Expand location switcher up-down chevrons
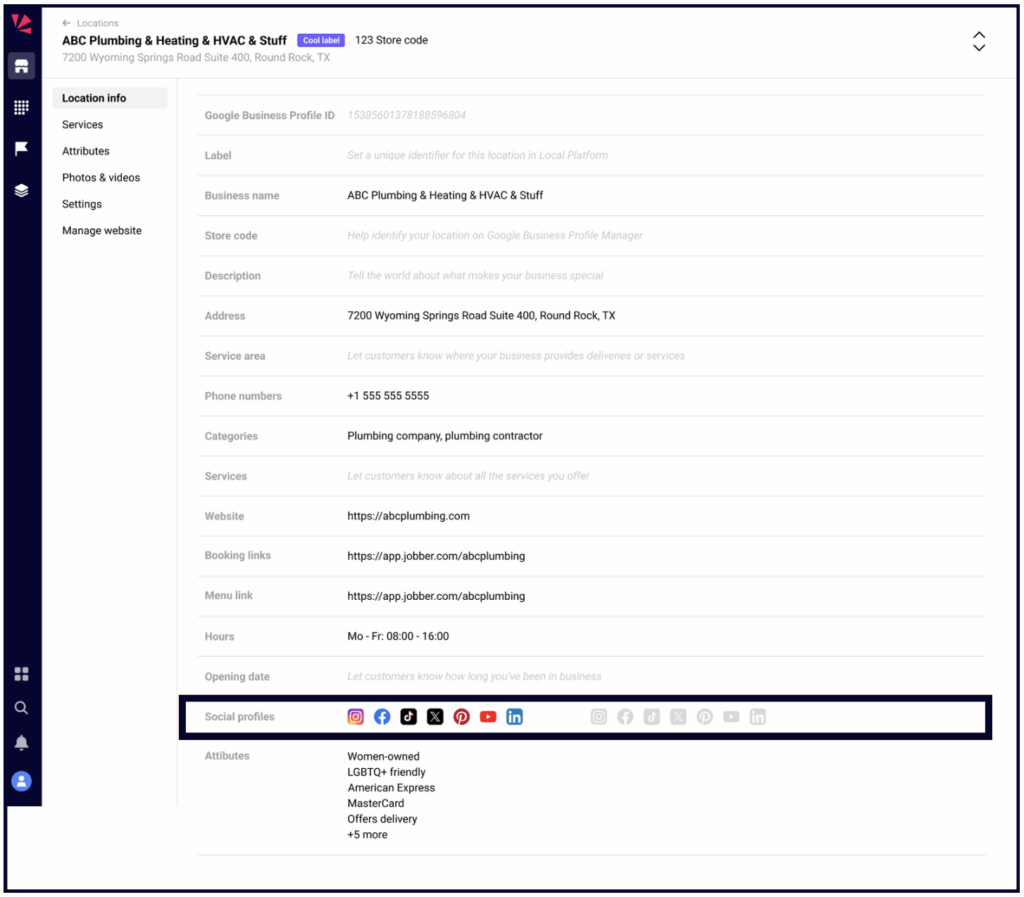This screenshot has width=1024, height=897. tap(979, 41)
